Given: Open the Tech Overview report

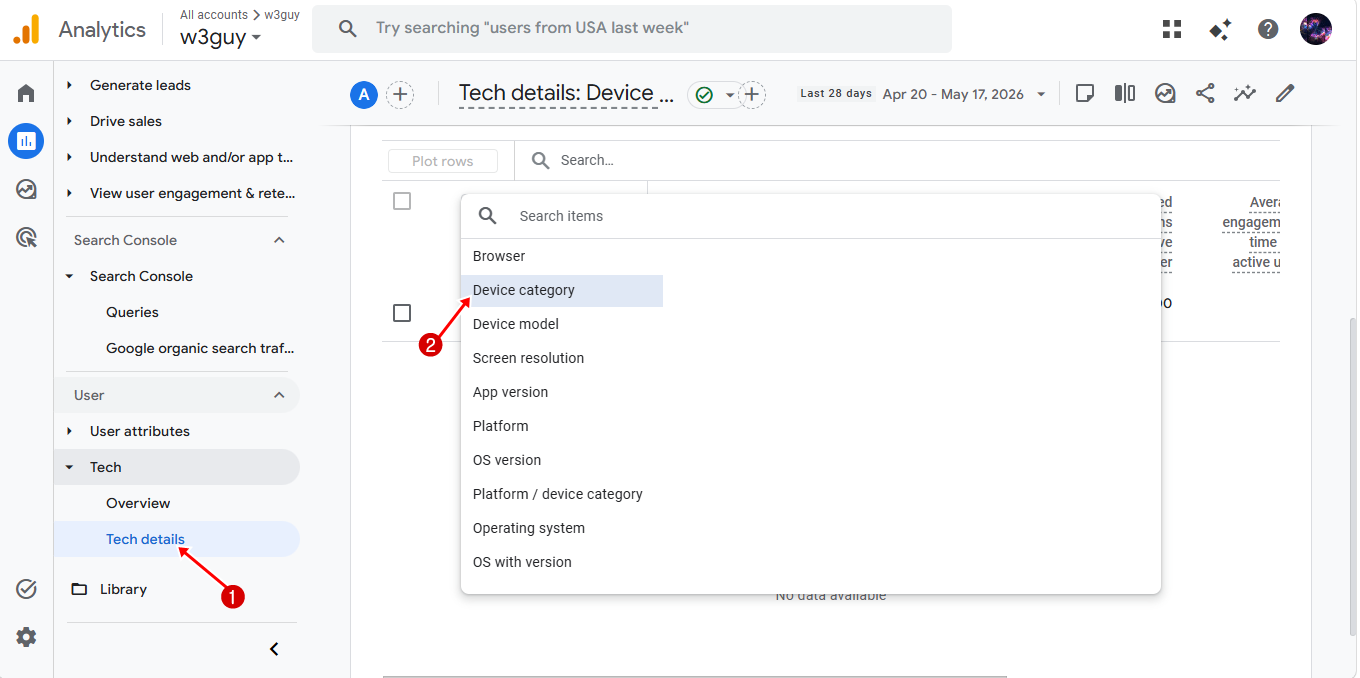Looking at the screenshot, I should [138, 503].
